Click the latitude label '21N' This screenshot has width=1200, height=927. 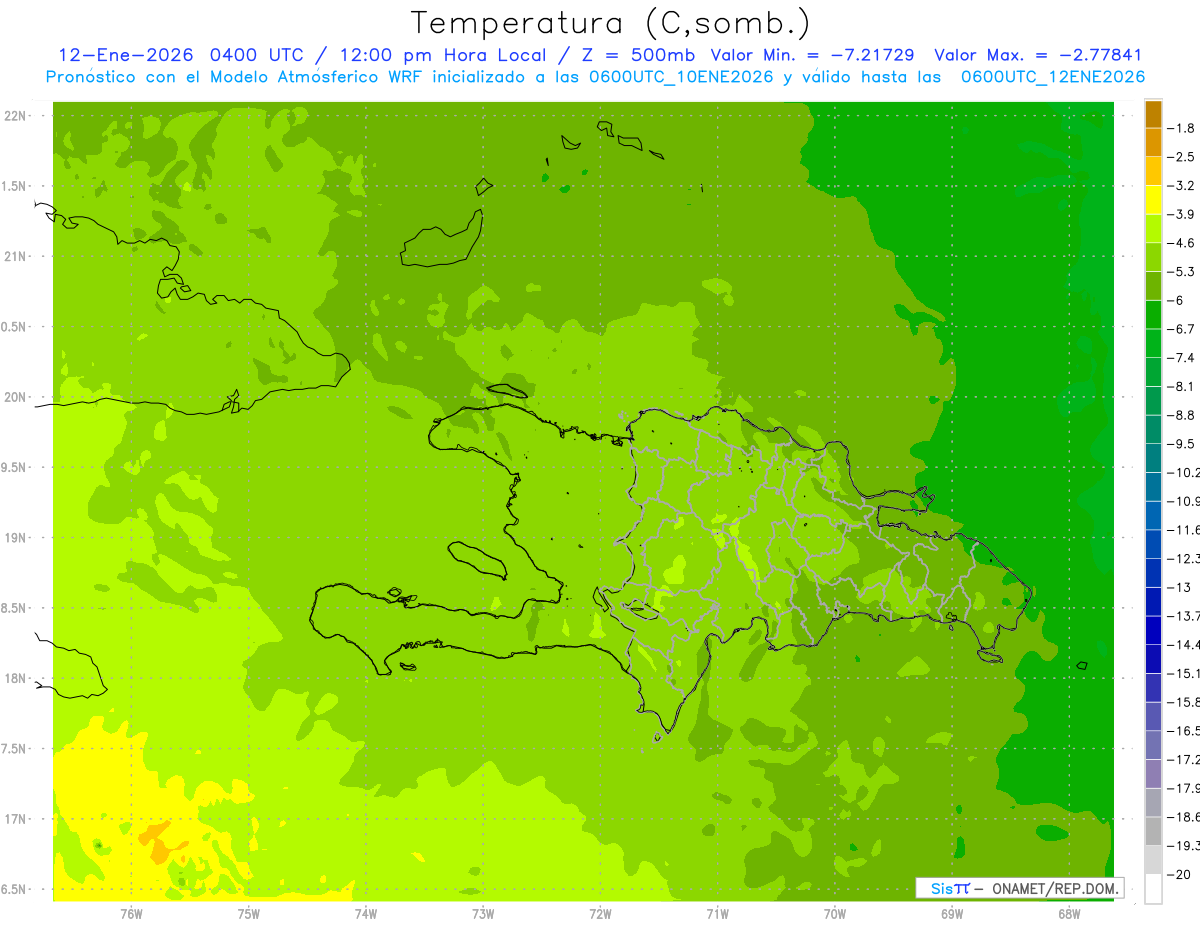pyautogui.click(x=14, y=256)
